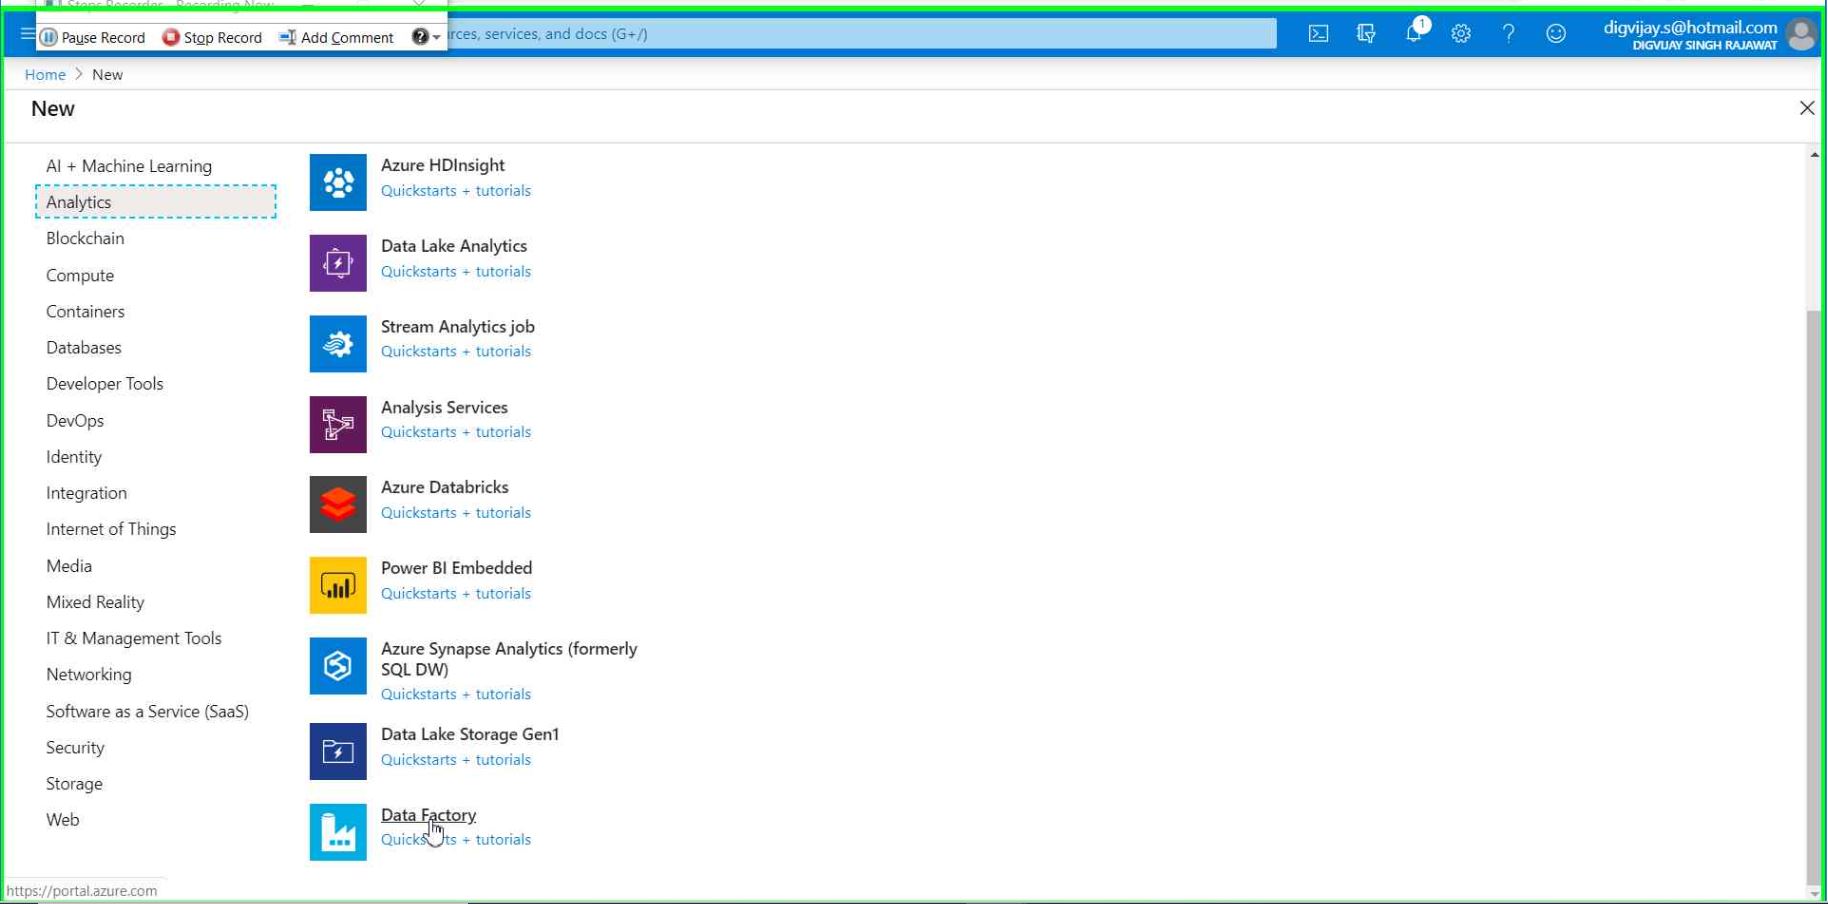This screenshot has width=1828, height=904.
Task: Click the Azure Databricks red icon
Action: (x=338, y=505)
